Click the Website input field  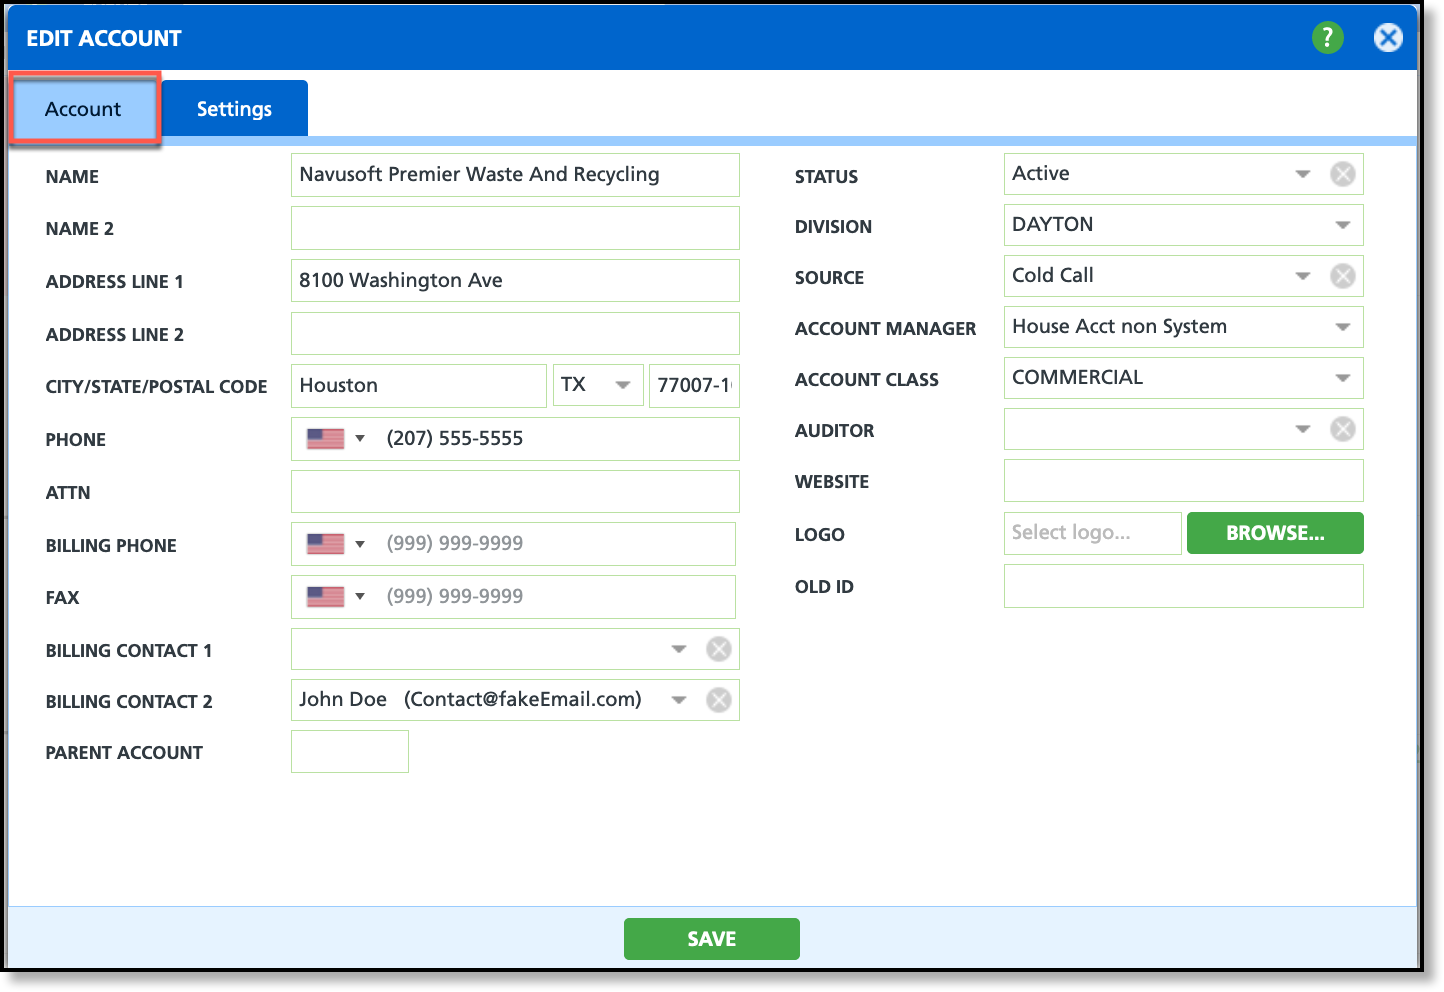click(1184, 481)
